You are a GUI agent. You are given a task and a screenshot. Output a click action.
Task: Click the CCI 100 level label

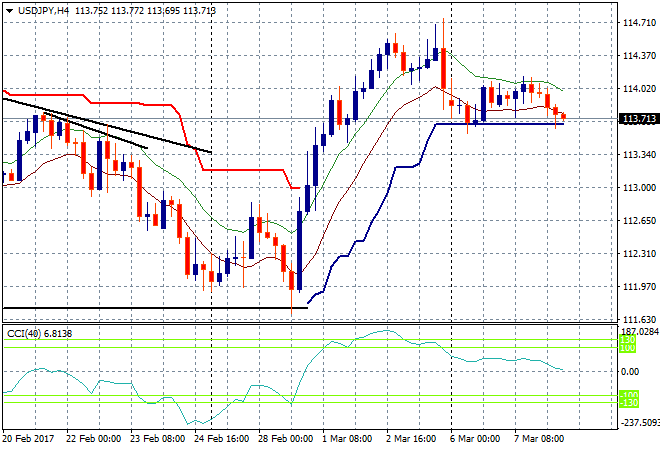point(628,348)
